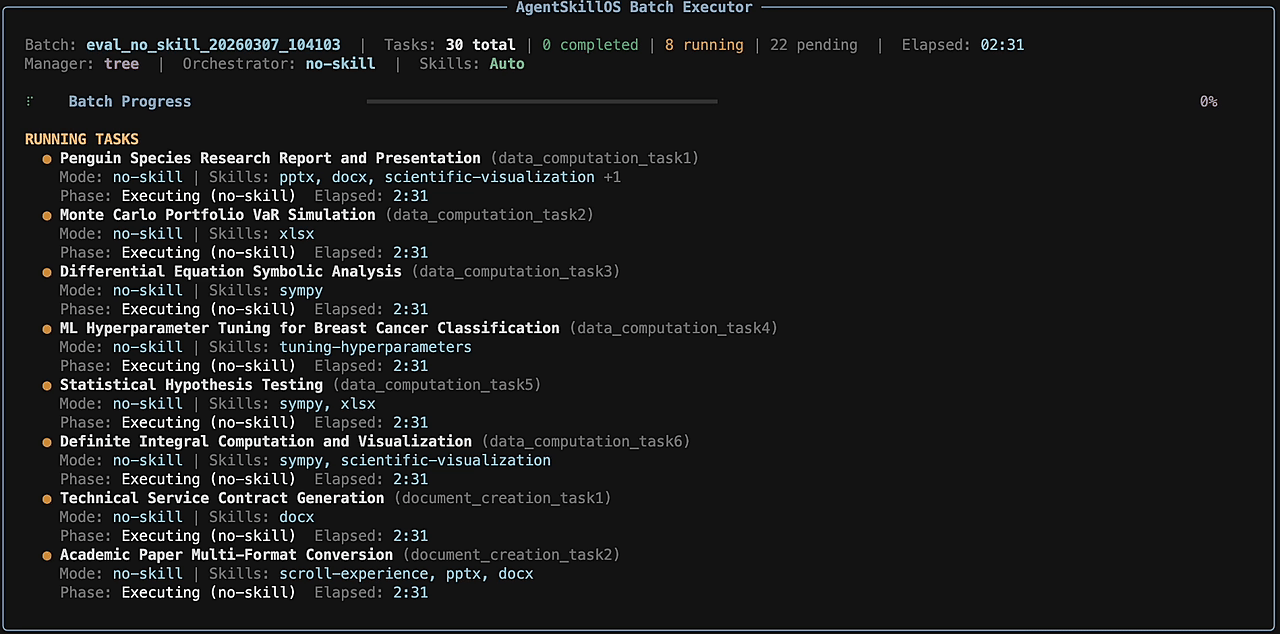This screenshot has height=634, width=1280.
Task: Click the header Elapsed 02:31 value
Action: (1002, 45)
